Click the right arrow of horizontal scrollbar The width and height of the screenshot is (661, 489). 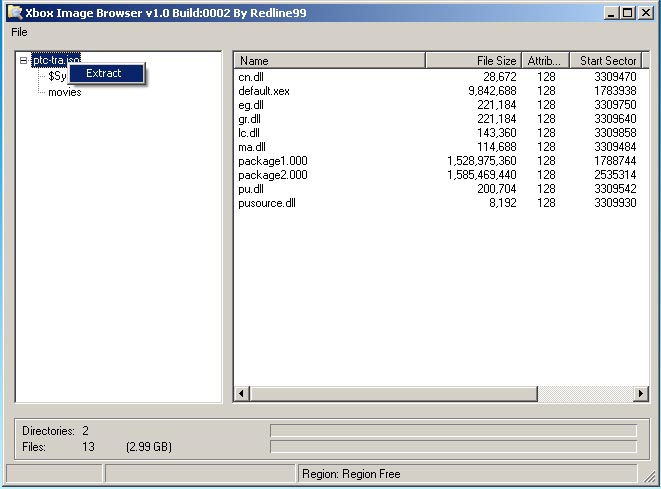pos(641,394)
